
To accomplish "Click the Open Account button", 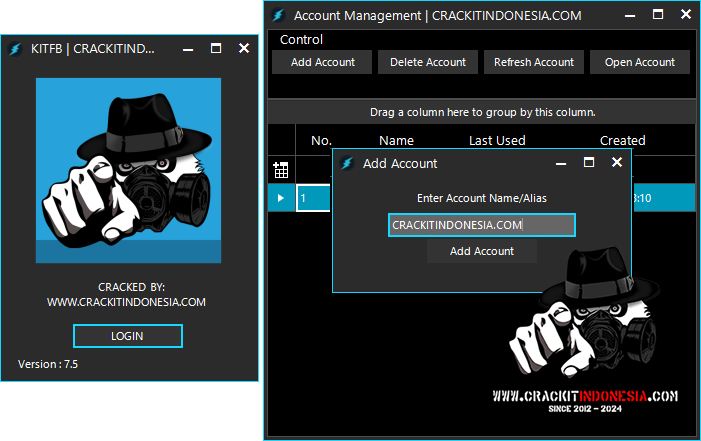I will 640,62.
